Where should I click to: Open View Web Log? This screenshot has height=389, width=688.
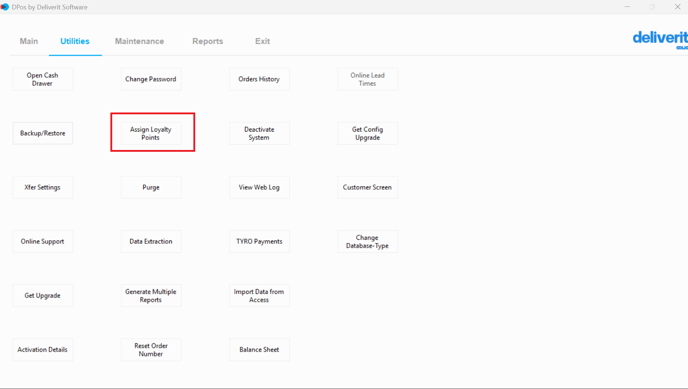pyautogui.click(x=259, y=187)
